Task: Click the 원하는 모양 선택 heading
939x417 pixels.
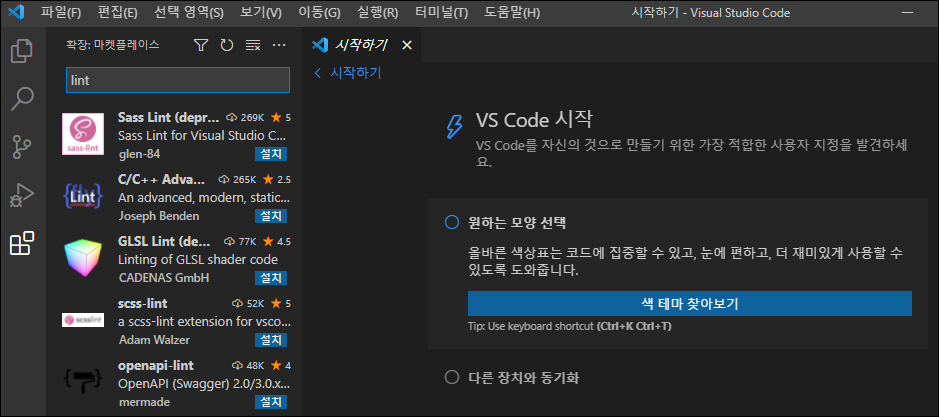Action: tap(517, 223)
